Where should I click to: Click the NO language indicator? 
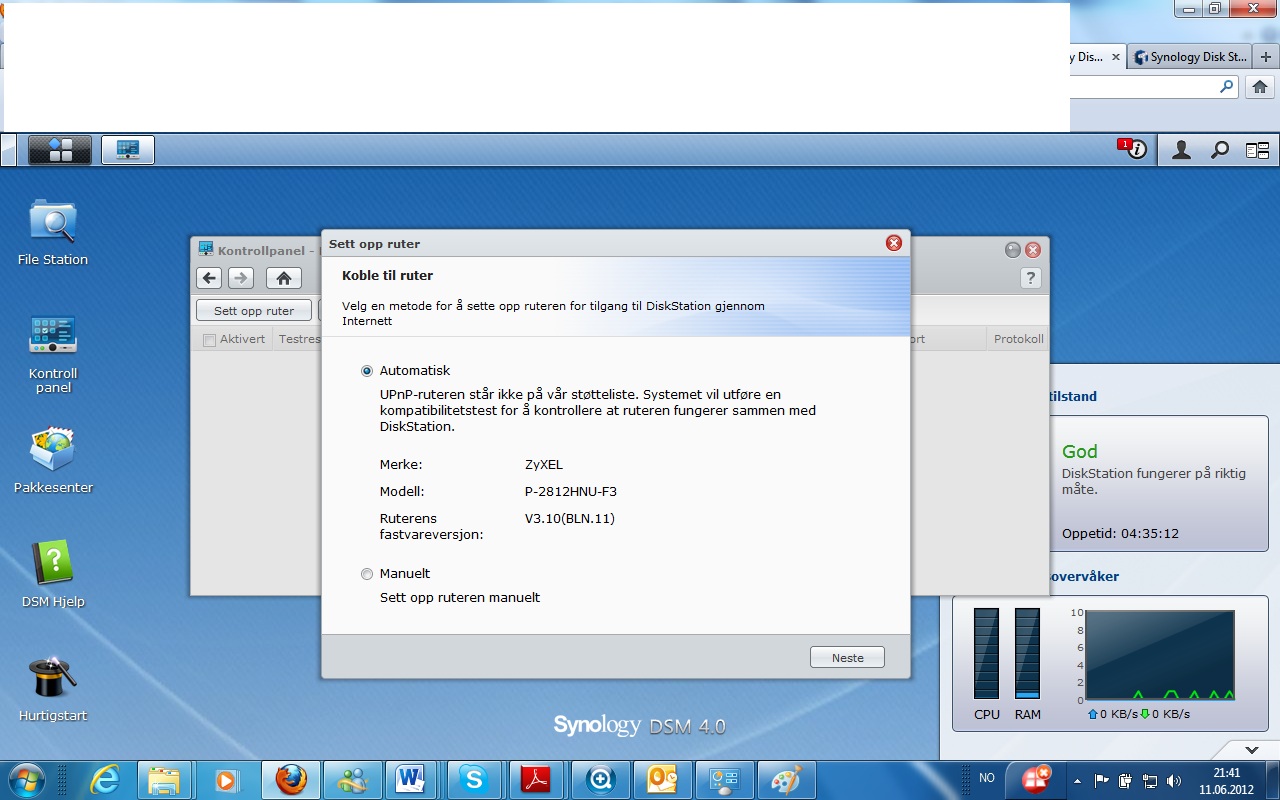click(x=987, y=778)
